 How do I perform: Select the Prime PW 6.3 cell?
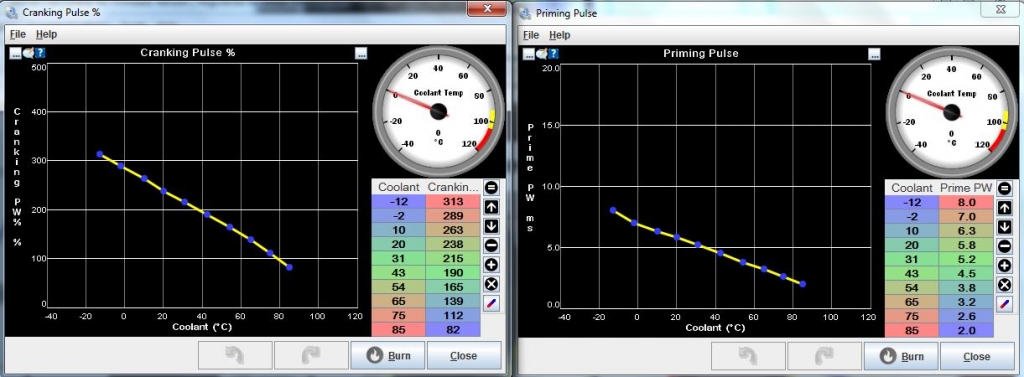pos(967,231)
